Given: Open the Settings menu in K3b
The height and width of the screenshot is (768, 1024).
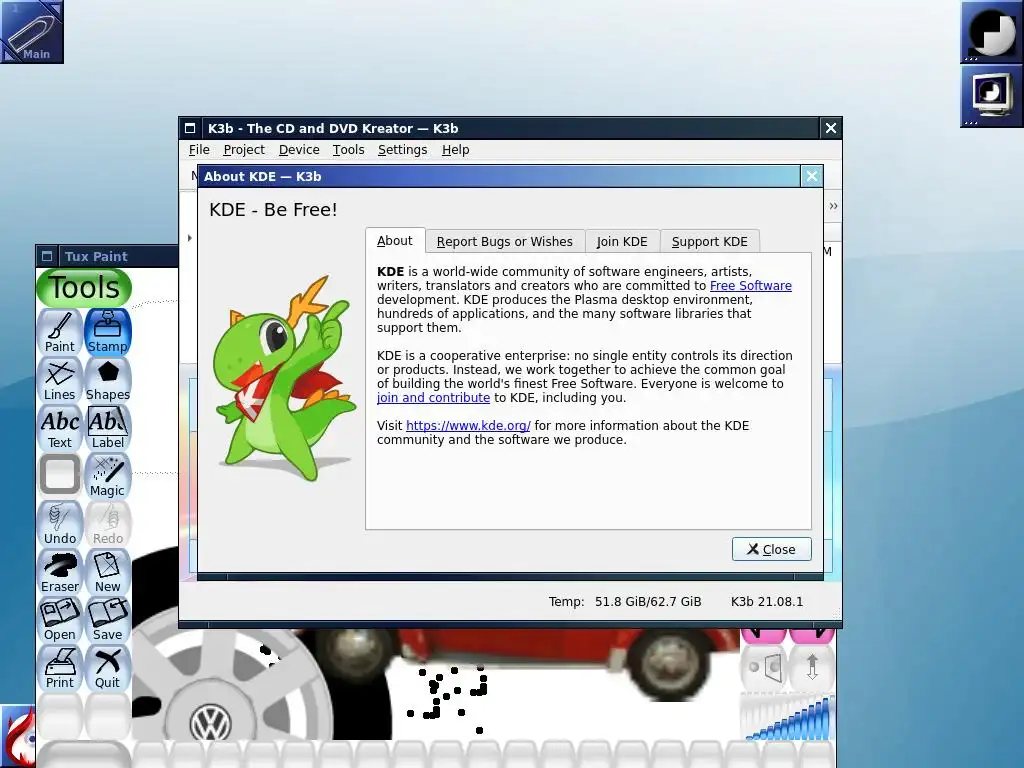Looking at the screenshot, I should tap(402, 150).
